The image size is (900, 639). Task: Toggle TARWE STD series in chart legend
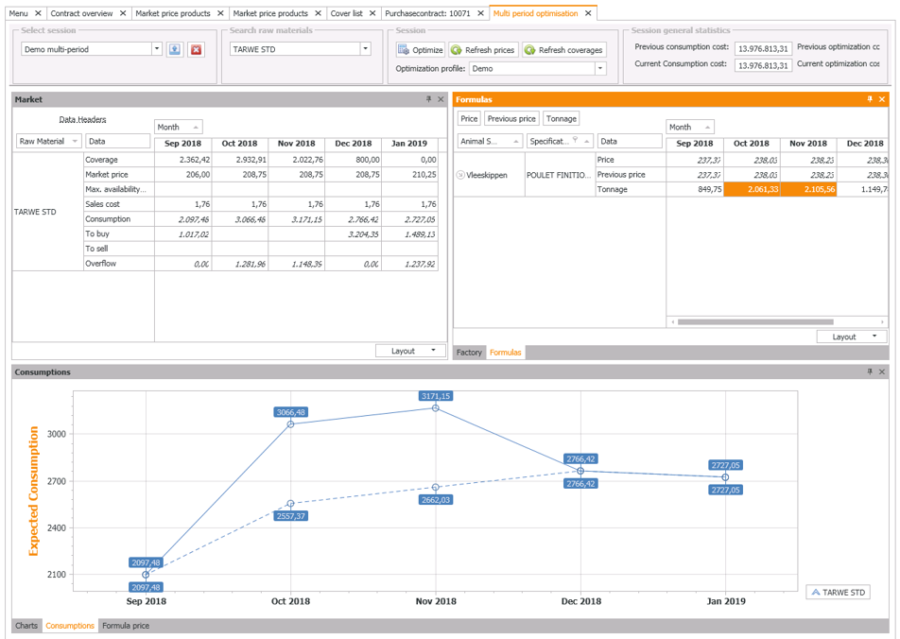point(838,592)
